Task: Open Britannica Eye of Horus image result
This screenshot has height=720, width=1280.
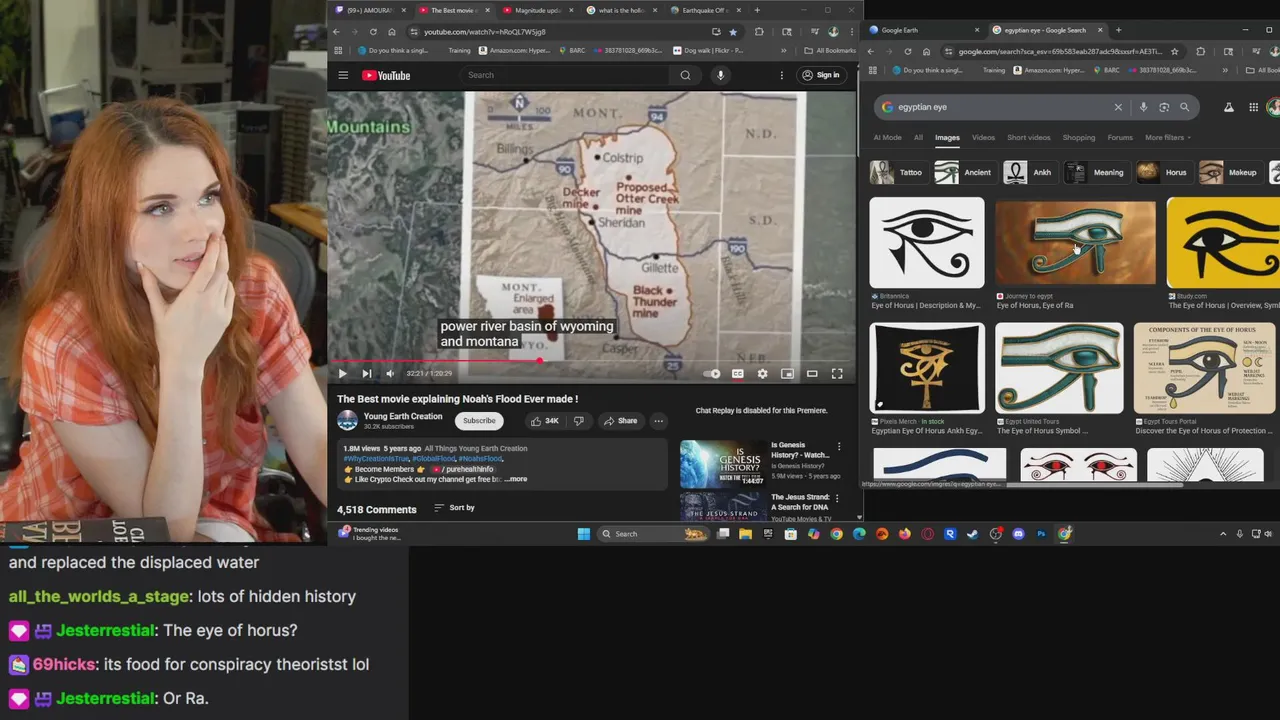Action: [926, 242]
